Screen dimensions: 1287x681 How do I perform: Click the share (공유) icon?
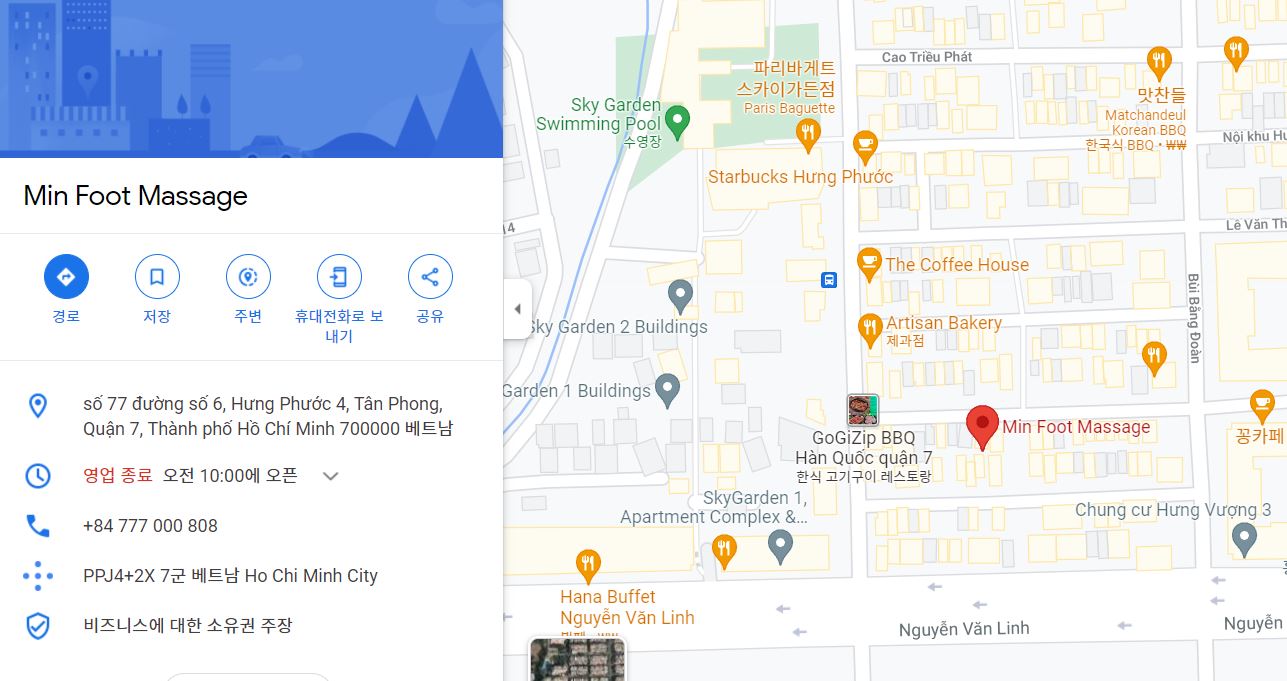coord(430,277)
